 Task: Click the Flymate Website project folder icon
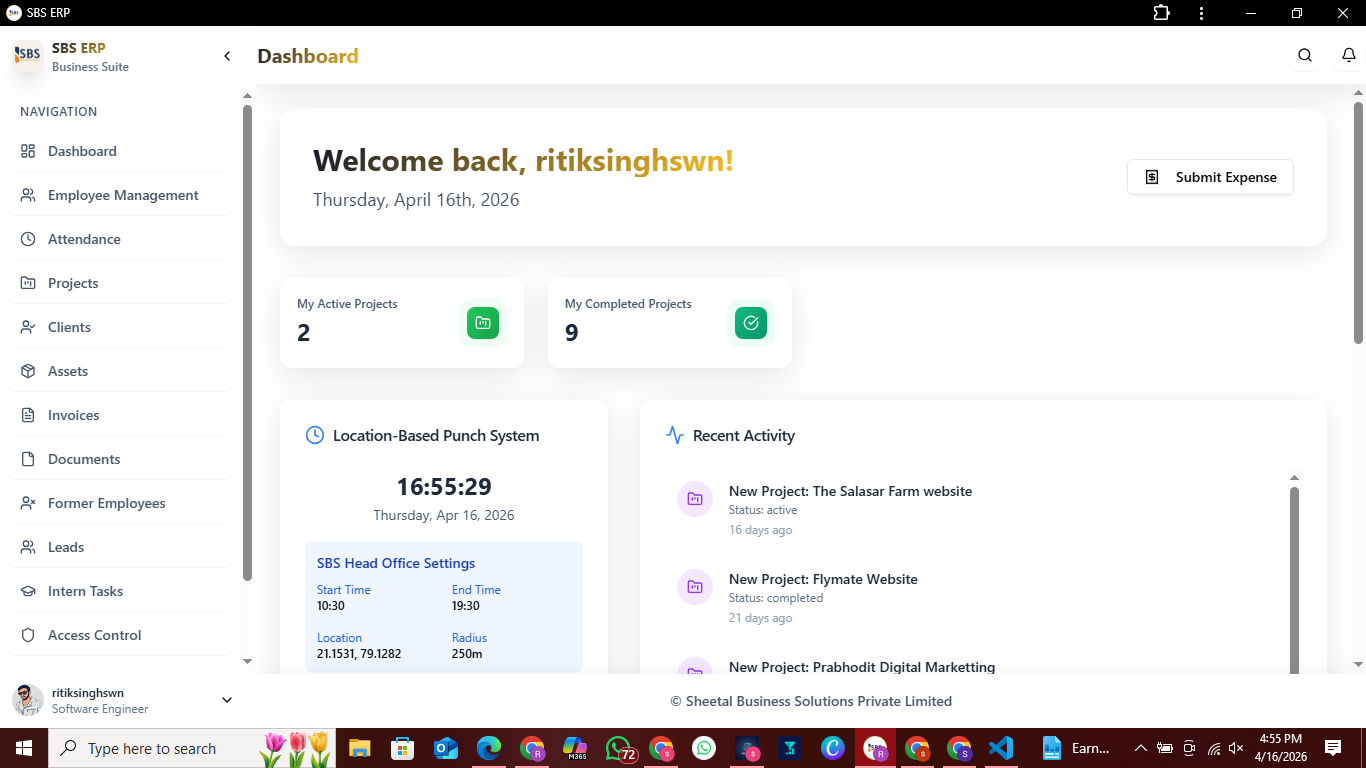click(x=695, y=587)
